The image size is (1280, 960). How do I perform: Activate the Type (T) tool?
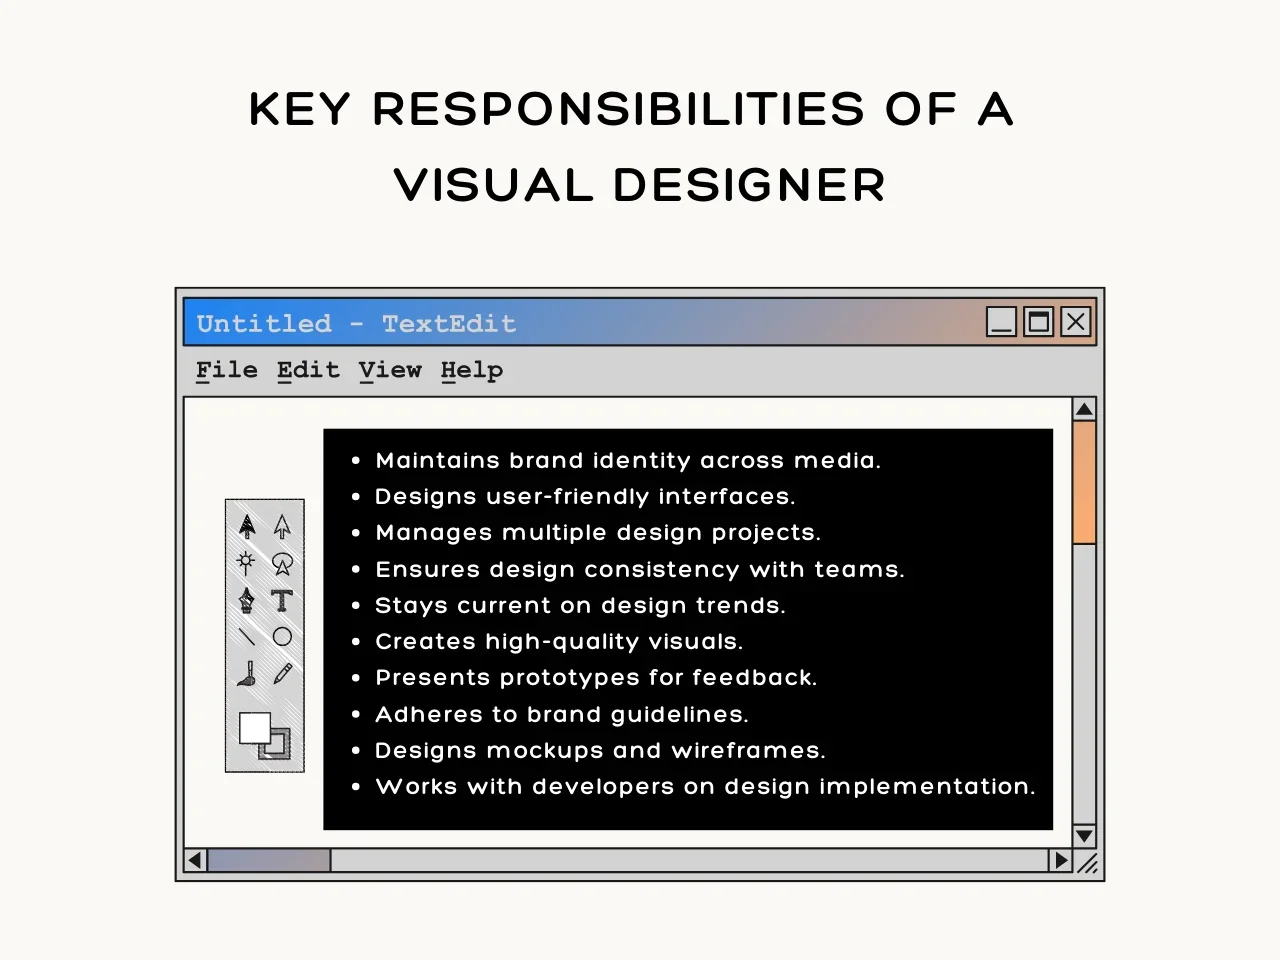(282, 600)
